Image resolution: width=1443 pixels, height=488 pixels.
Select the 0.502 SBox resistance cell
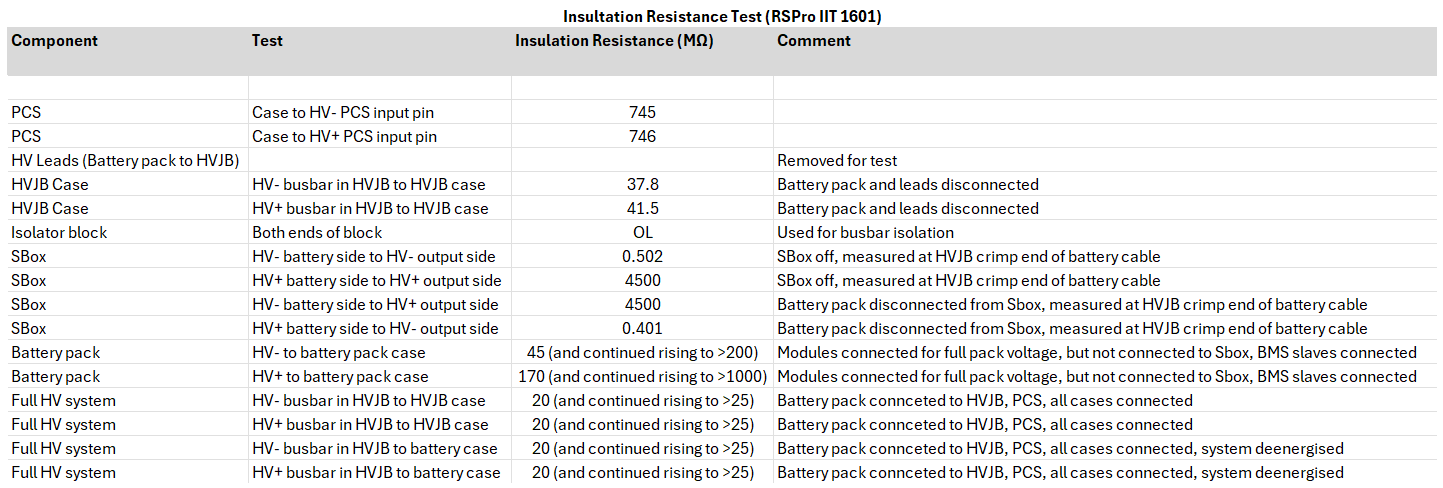[x=642, y=256]
